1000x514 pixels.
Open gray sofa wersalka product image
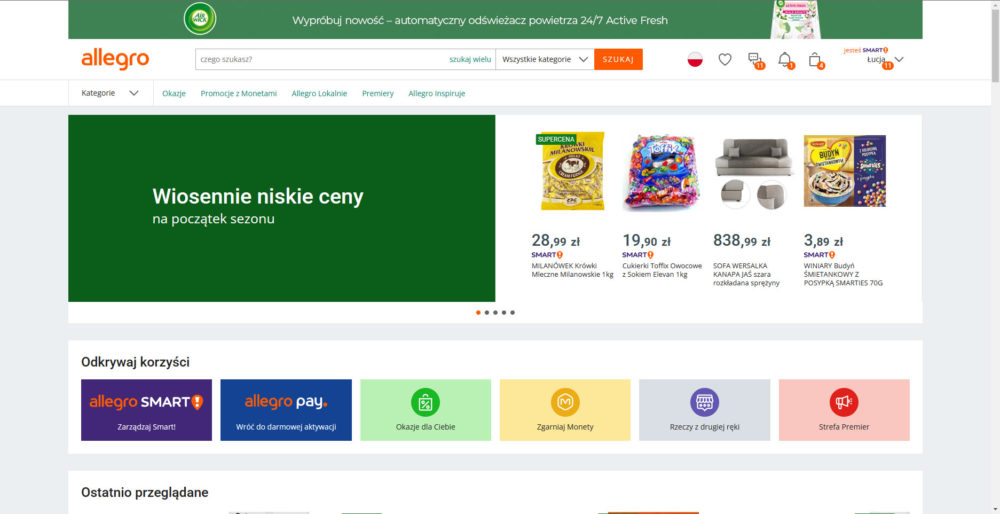(x=753, y=172)
